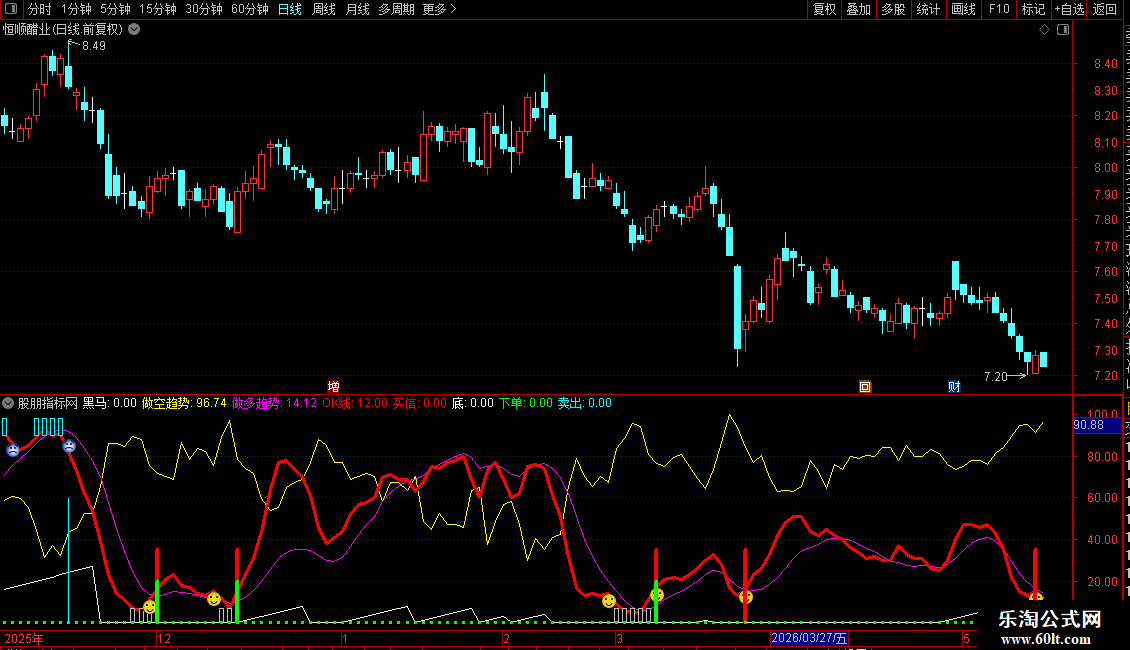Add stock via +自选 button

(x=1069, y=9)
